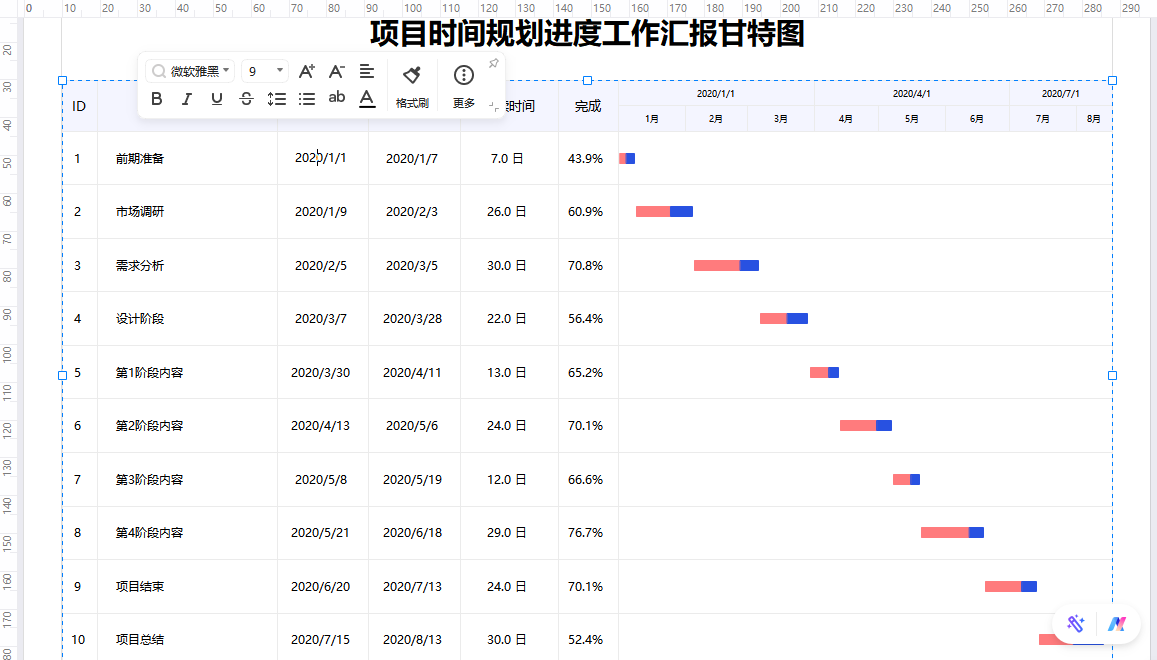Open the colorful M assistant icon
The height and width of the screenshot is (660, 1157).
pos(1116,624)
